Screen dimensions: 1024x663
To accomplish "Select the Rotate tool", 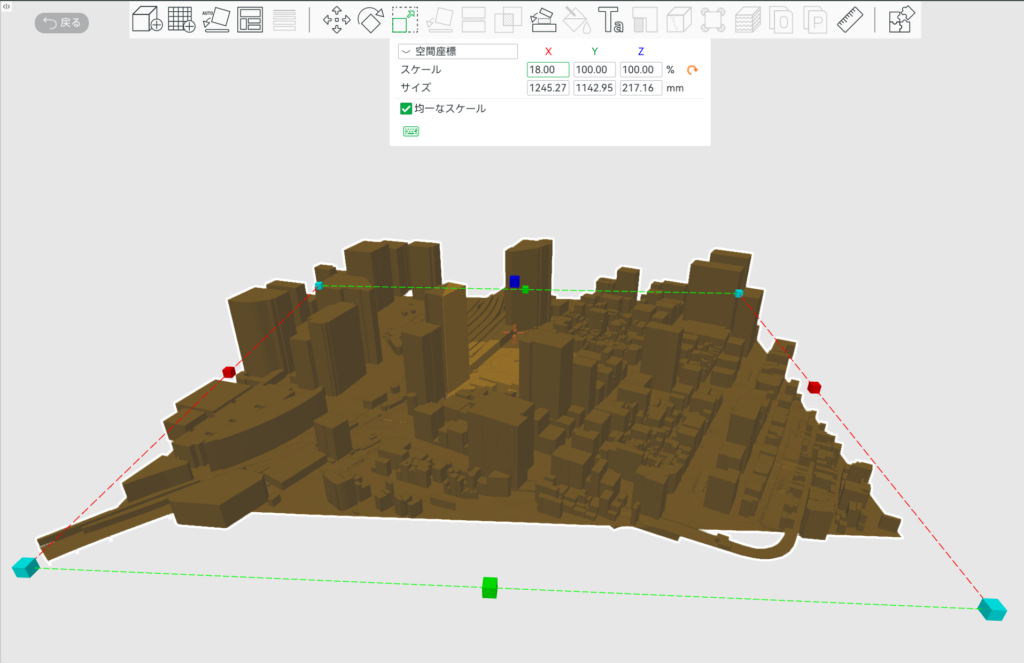I will pos(371,20).
